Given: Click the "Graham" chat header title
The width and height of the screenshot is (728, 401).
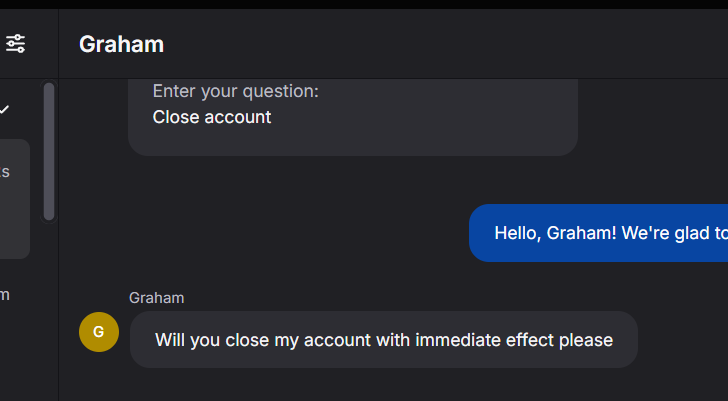Looking at the screenshot, I should point(121,45).
